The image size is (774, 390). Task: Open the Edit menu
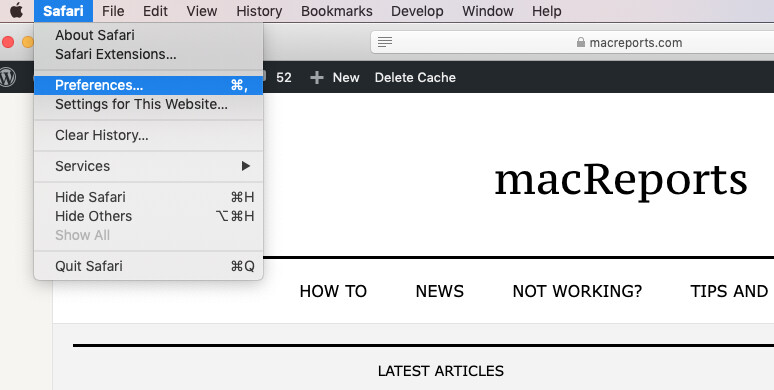(155, 11)
